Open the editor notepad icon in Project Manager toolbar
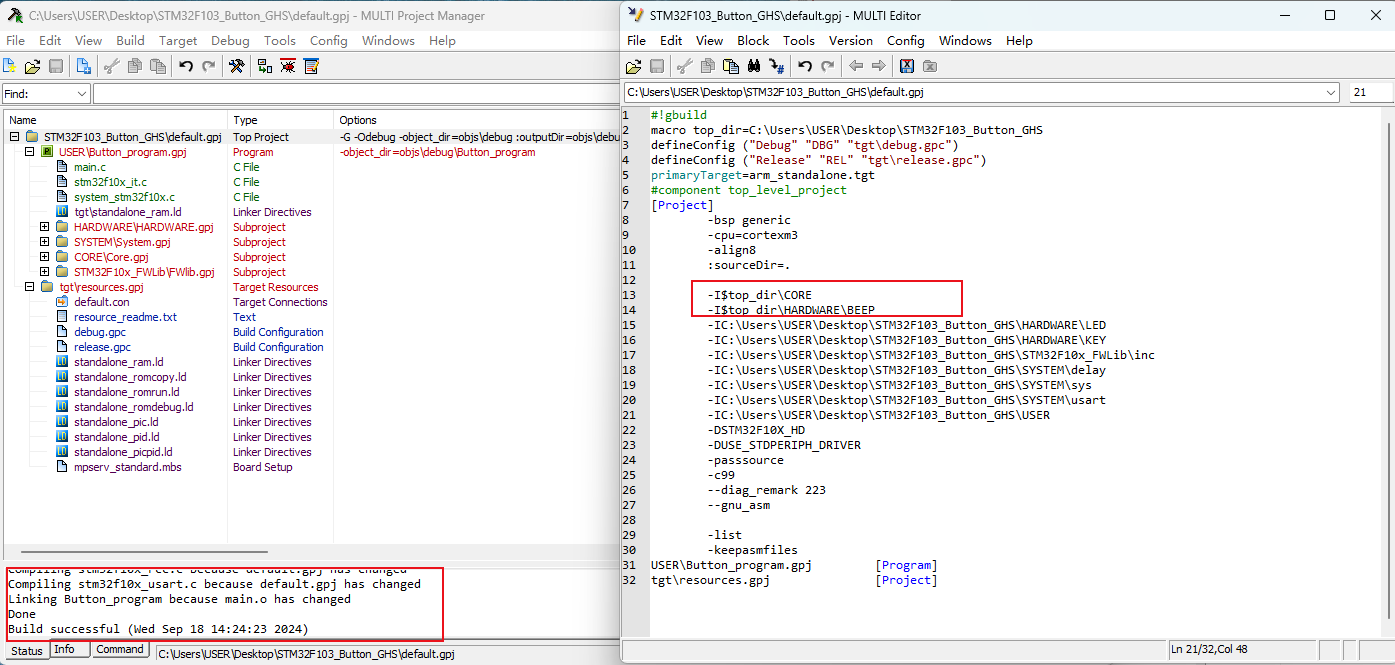Image resolution: width=1395 pixels, height=665 pixels. [x=312, y=66]
